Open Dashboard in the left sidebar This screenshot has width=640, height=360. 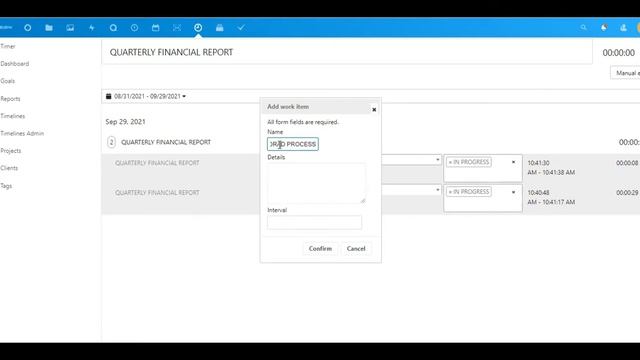click(x=15, y=64)
